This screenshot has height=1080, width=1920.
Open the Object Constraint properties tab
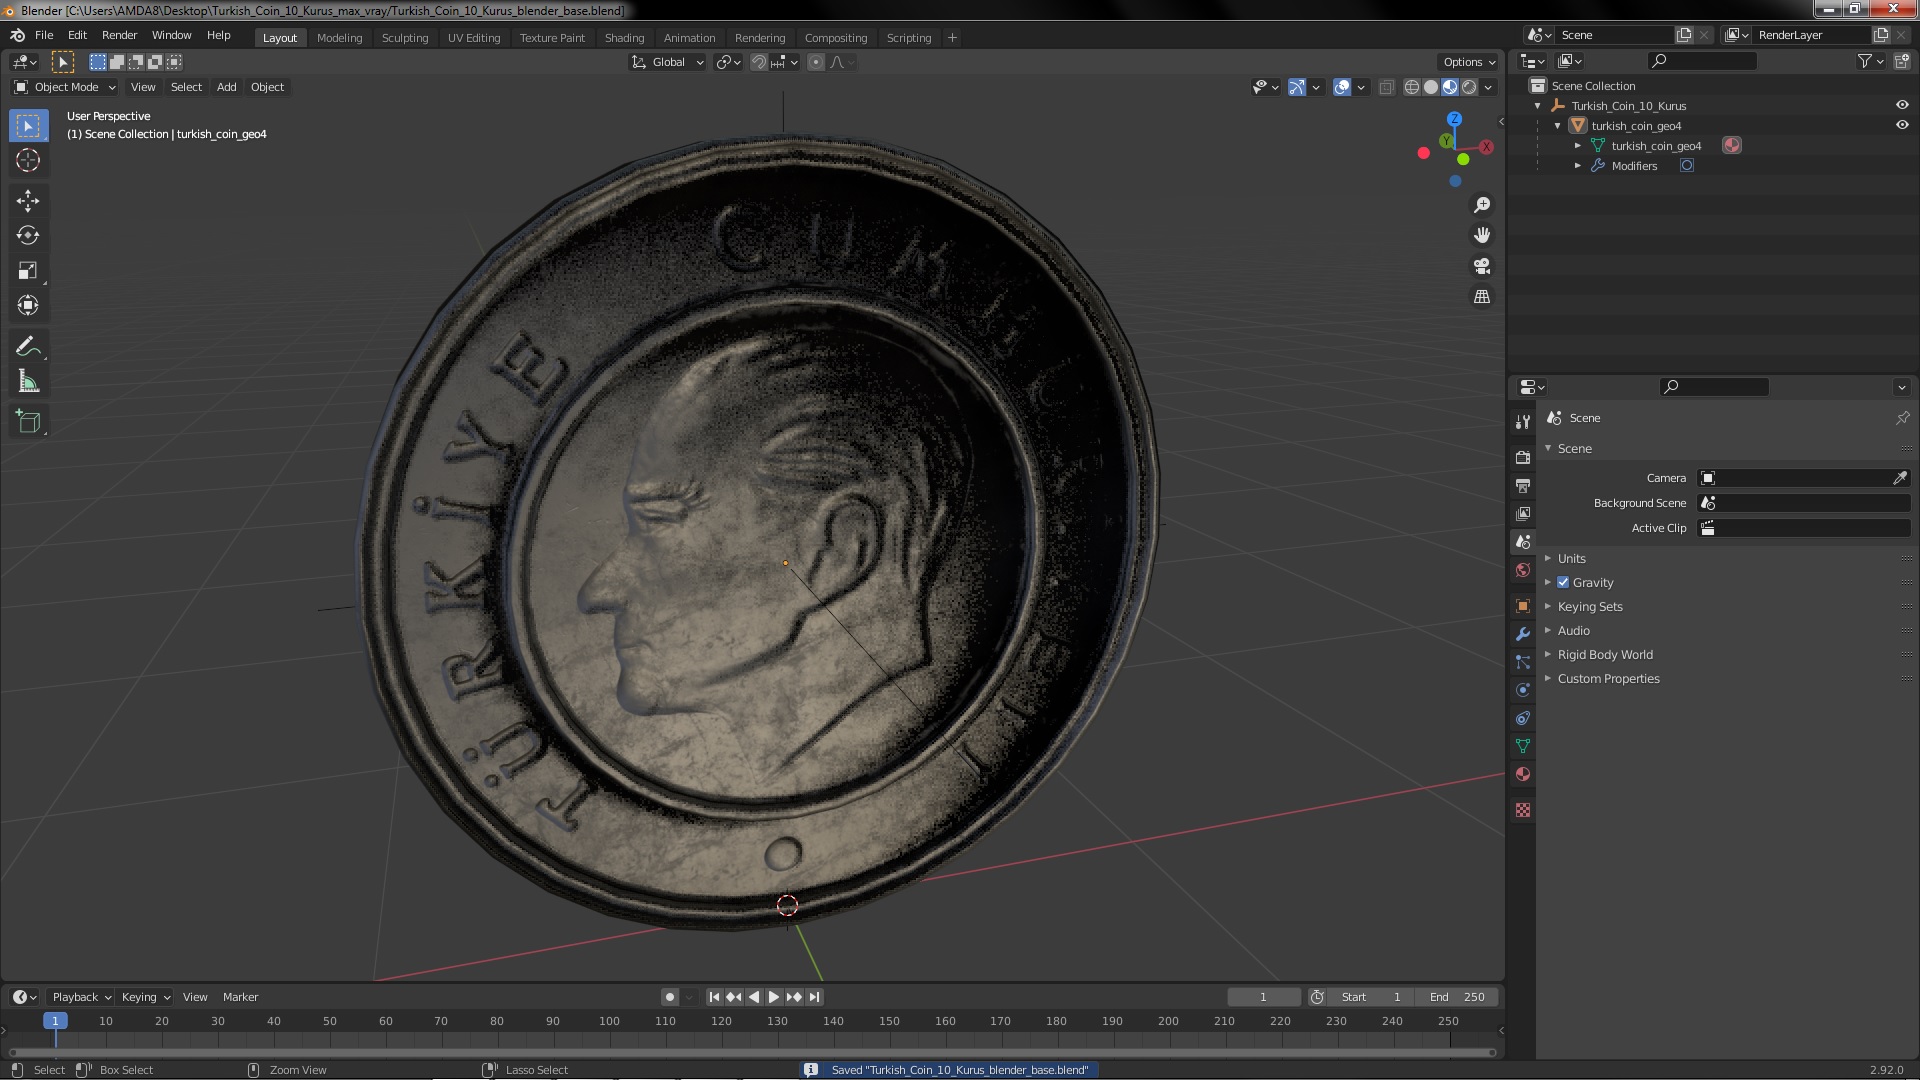pyautogui.click(x=1523, y=718)
